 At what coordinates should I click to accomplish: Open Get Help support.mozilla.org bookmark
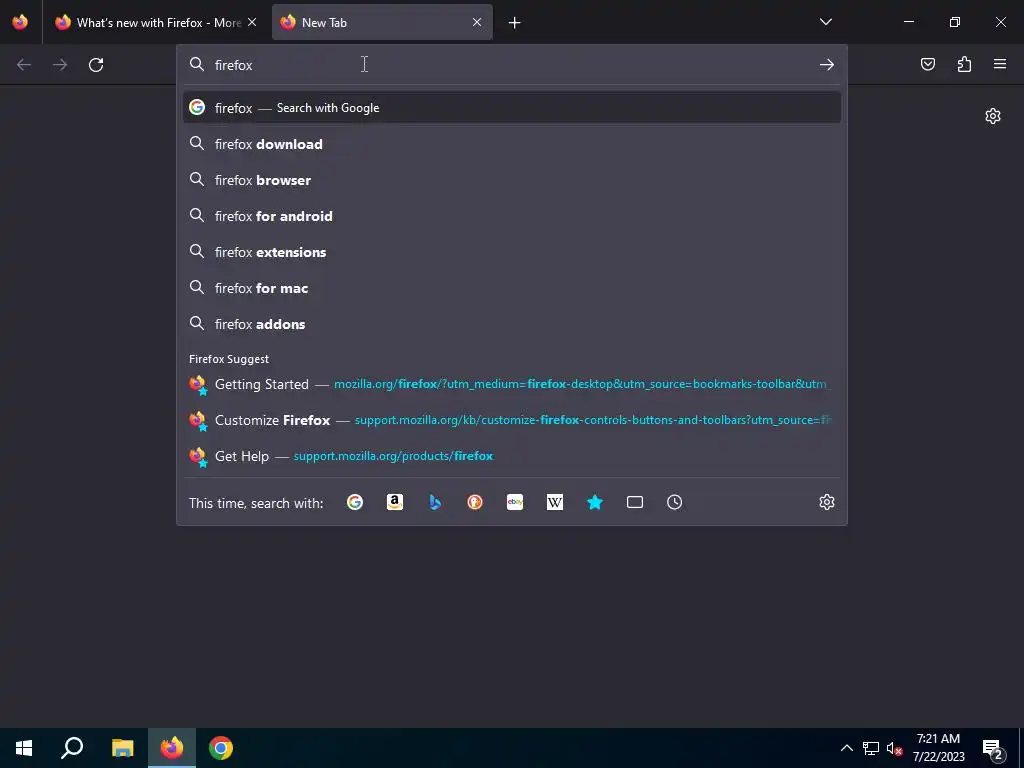point(512,456)
